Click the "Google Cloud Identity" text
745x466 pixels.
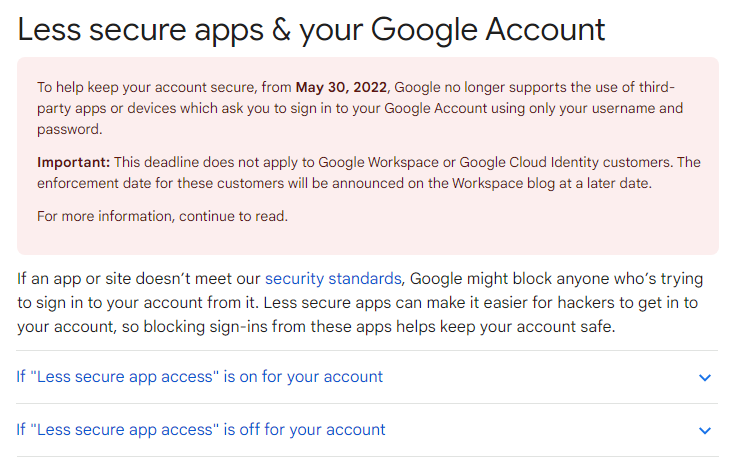pyautogui.click(x=529, y=162)
